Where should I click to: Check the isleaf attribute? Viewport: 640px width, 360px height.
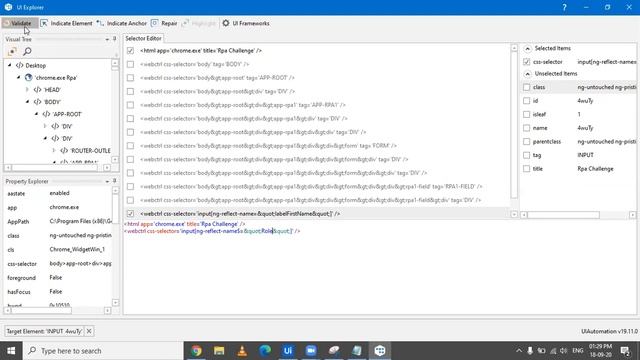pyautogui.click(x=527, y=114)
